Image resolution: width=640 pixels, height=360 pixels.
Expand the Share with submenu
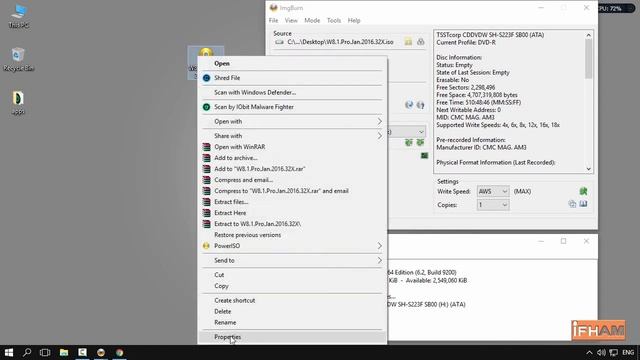pyautogui.click(x=292, y=136)
